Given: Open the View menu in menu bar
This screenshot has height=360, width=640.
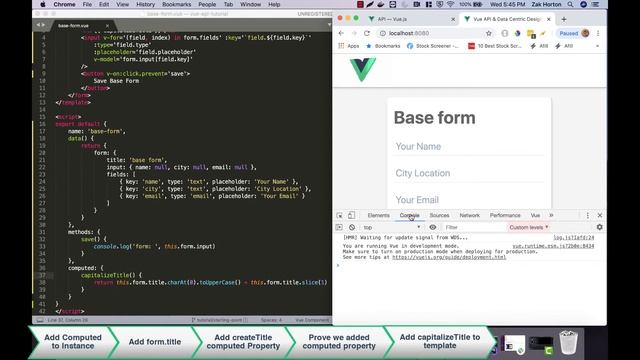Looking at the screenshot, I should 122,4.
